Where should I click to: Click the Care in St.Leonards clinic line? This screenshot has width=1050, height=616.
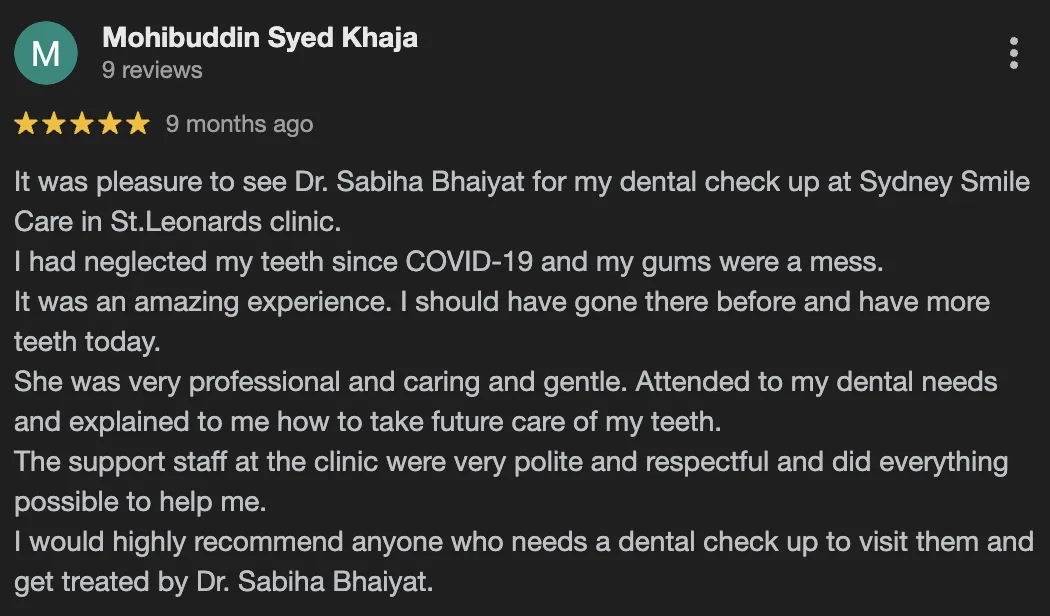click(177, 222)
